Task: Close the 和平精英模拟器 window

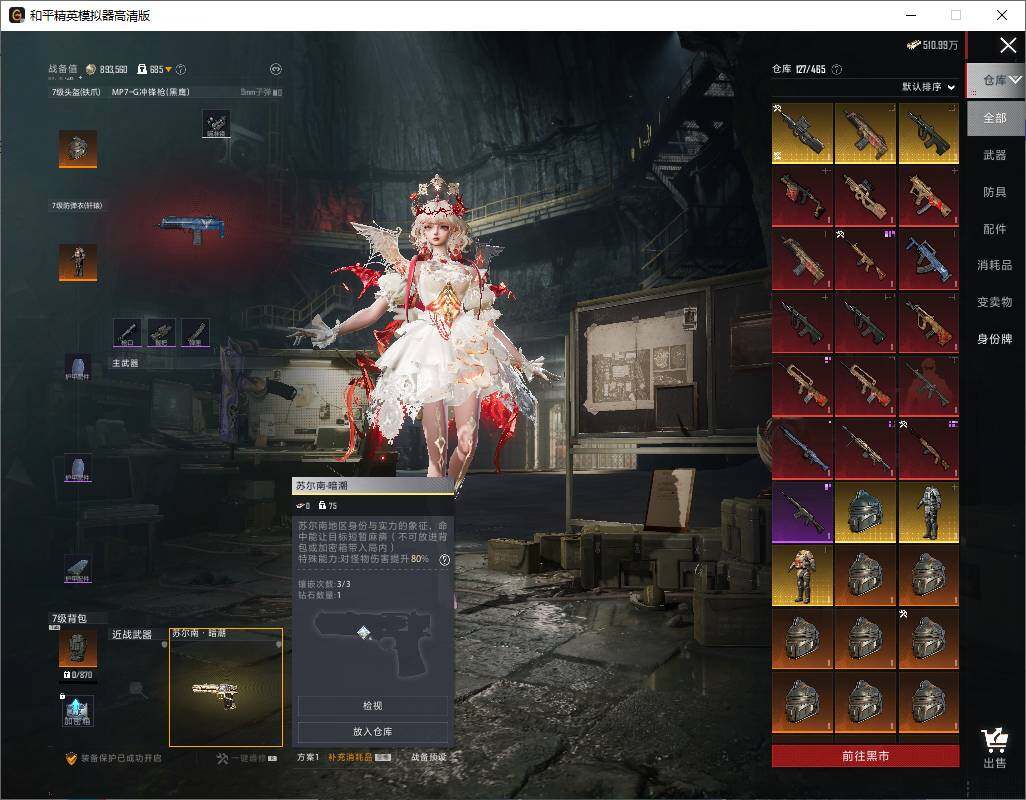Action: point(1001,15)
